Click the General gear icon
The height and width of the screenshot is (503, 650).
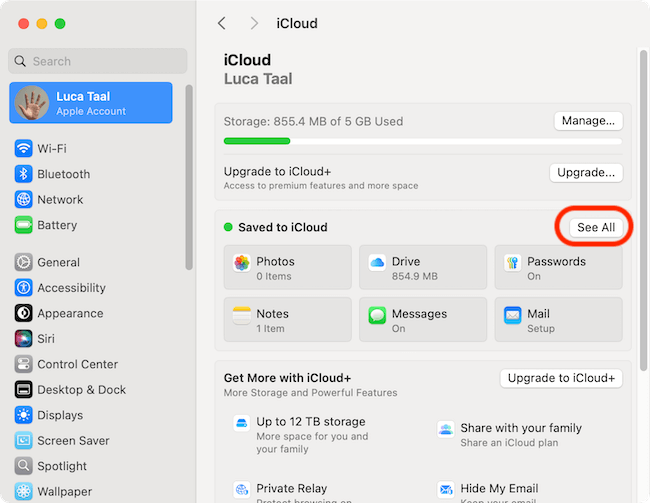[23, 262]
